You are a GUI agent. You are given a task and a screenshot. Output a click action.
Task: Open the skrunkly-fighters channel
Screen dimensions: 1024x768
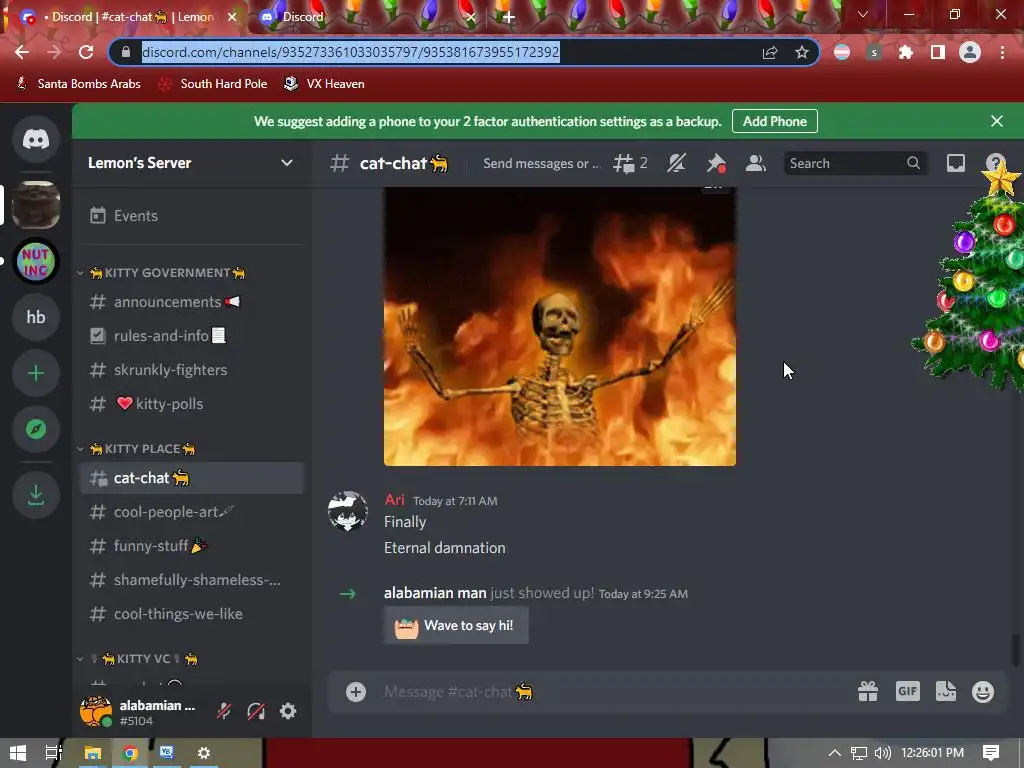click(191, 370)
